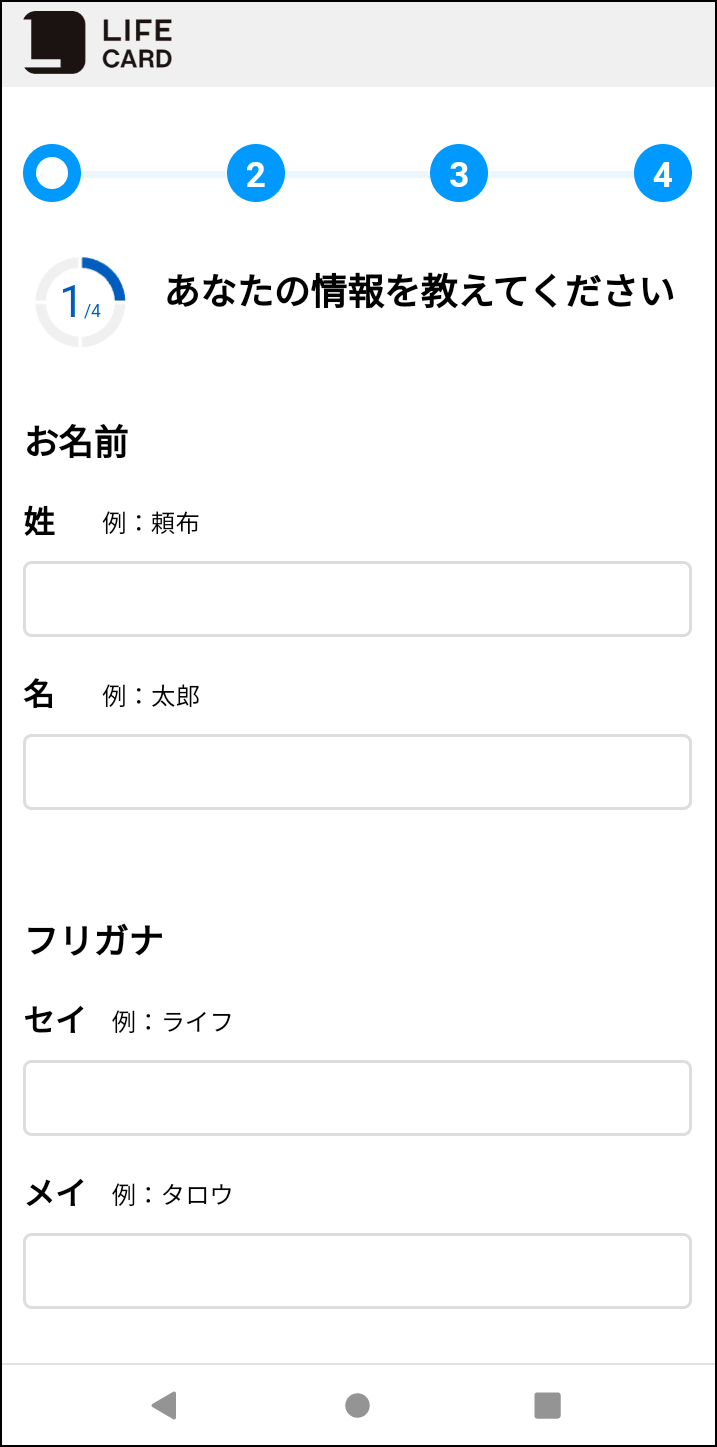Tap the example text 例:頼布
Screen dimensions: 717x1447
click(x=151, y=523)
